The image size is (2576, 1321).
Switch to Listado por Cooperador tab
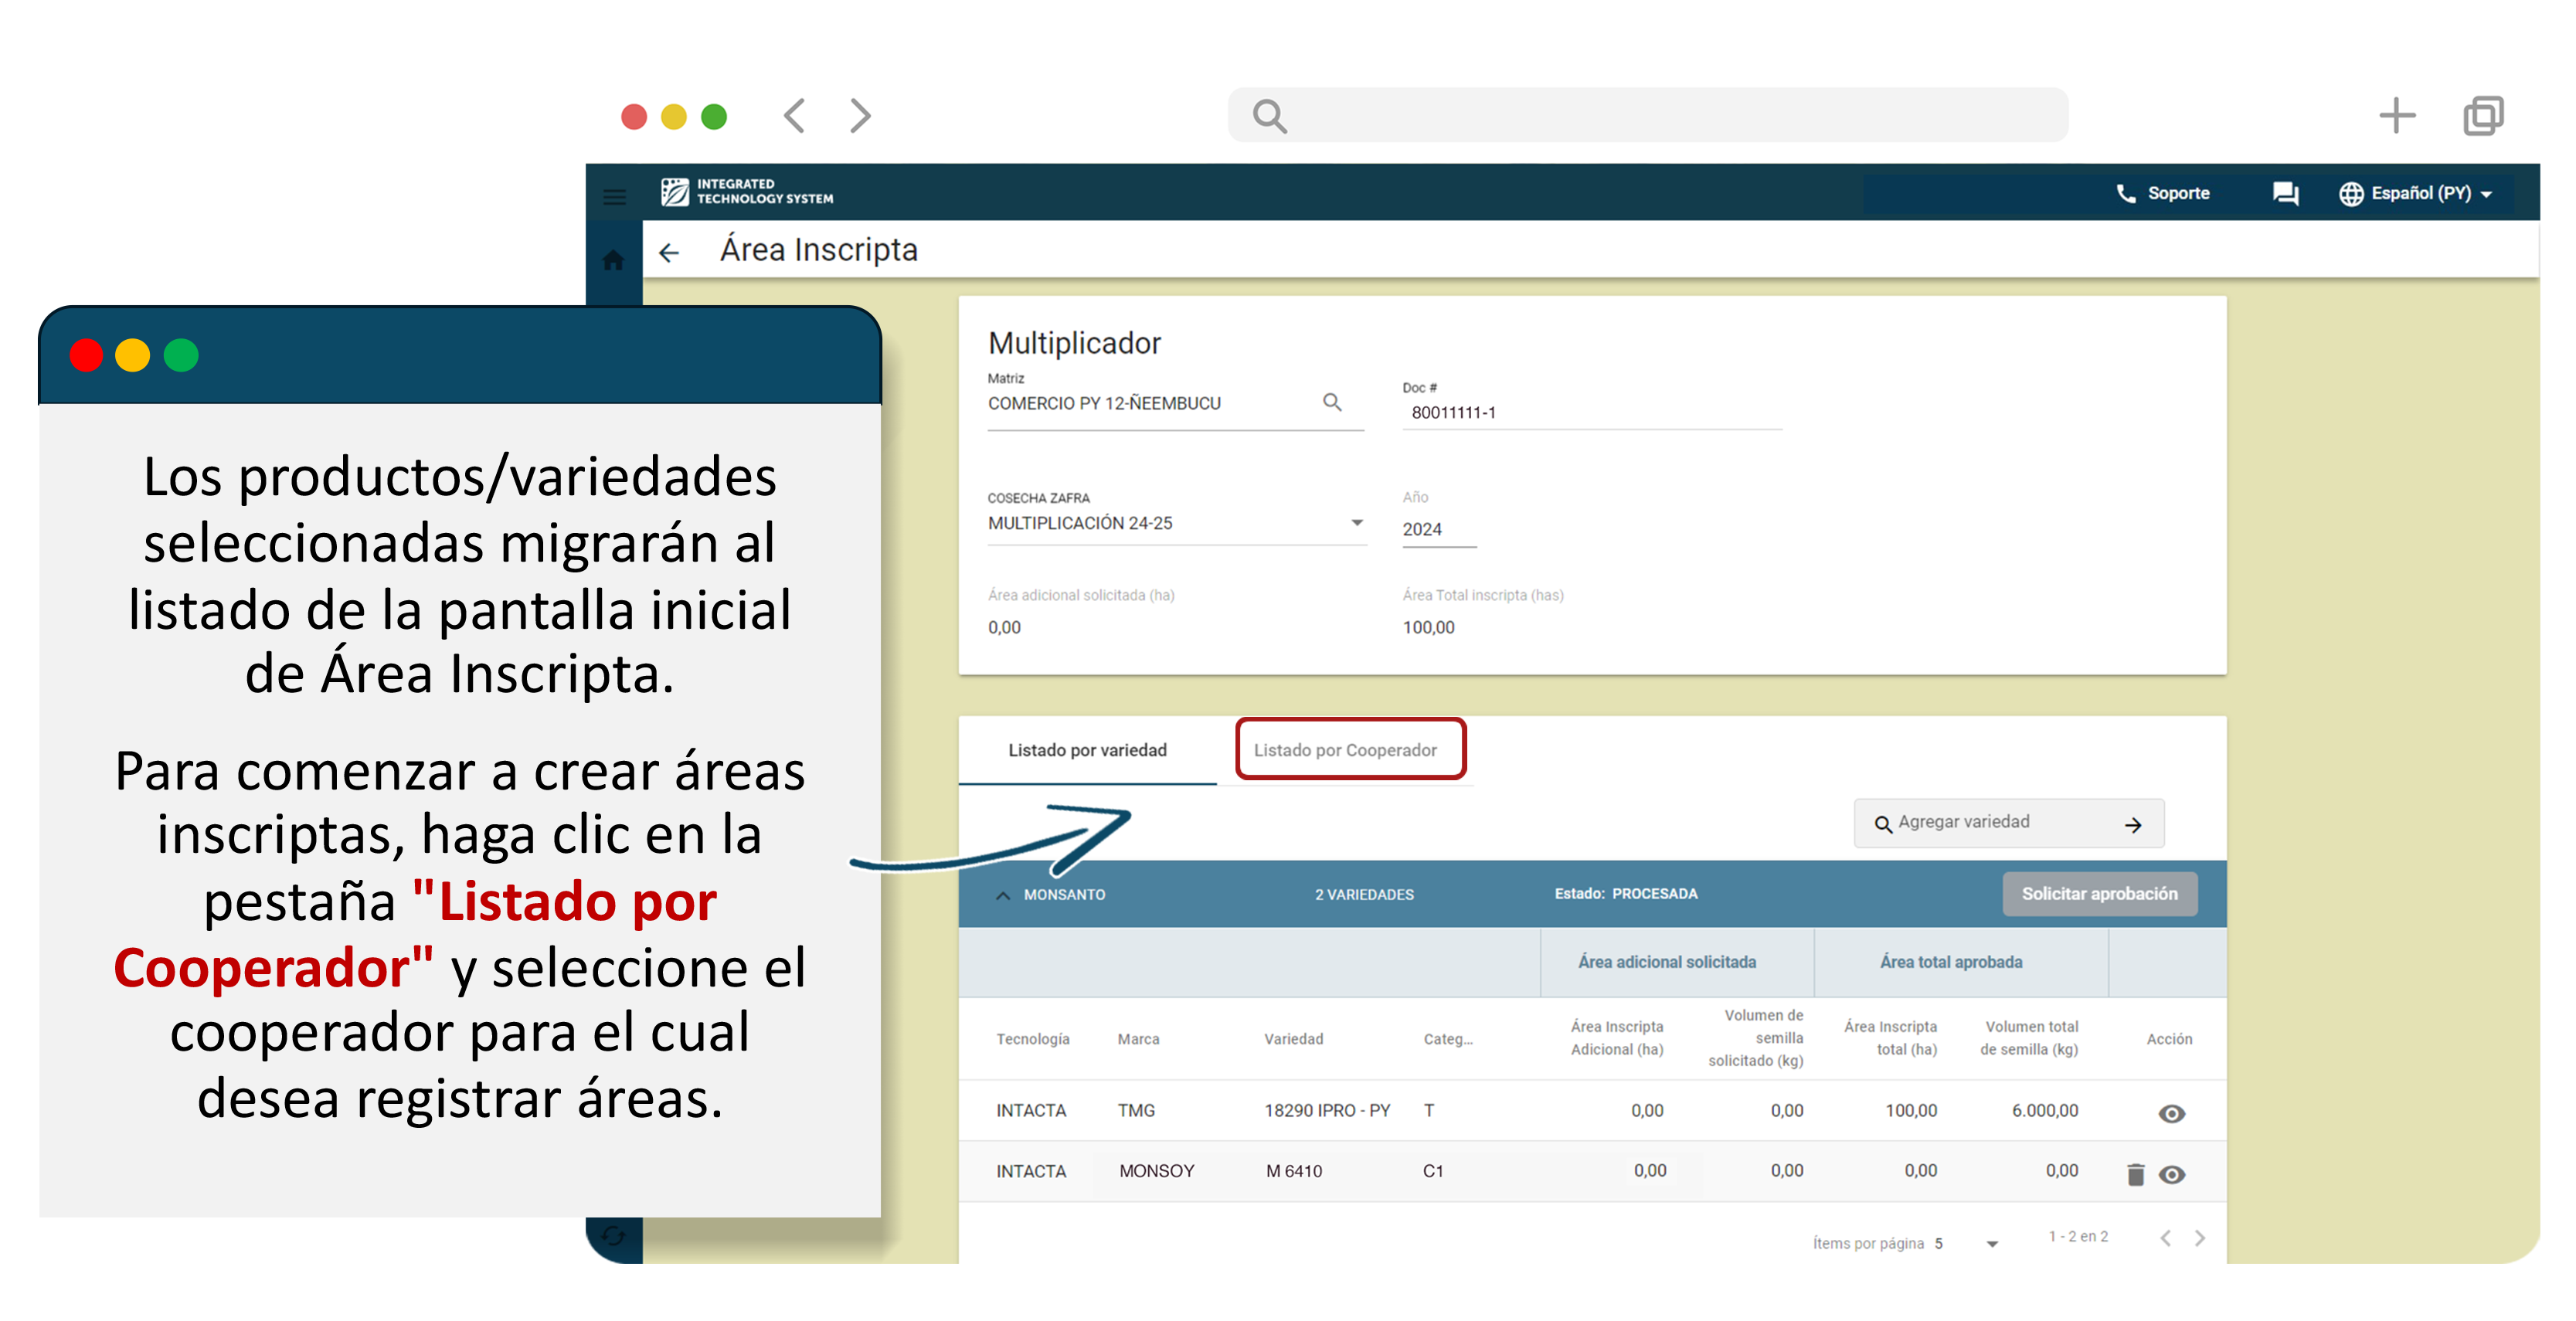pyautogui.click(x=1345, y=749)
